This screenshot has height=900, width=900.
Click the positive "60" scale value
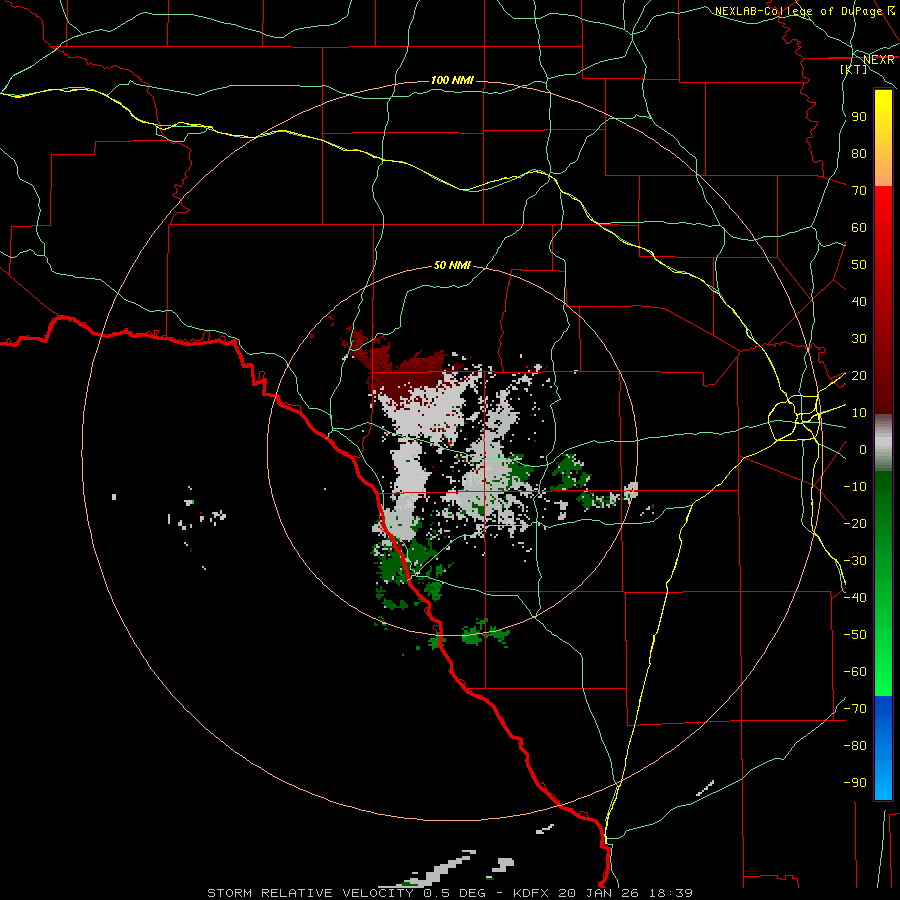coord(859,228)
